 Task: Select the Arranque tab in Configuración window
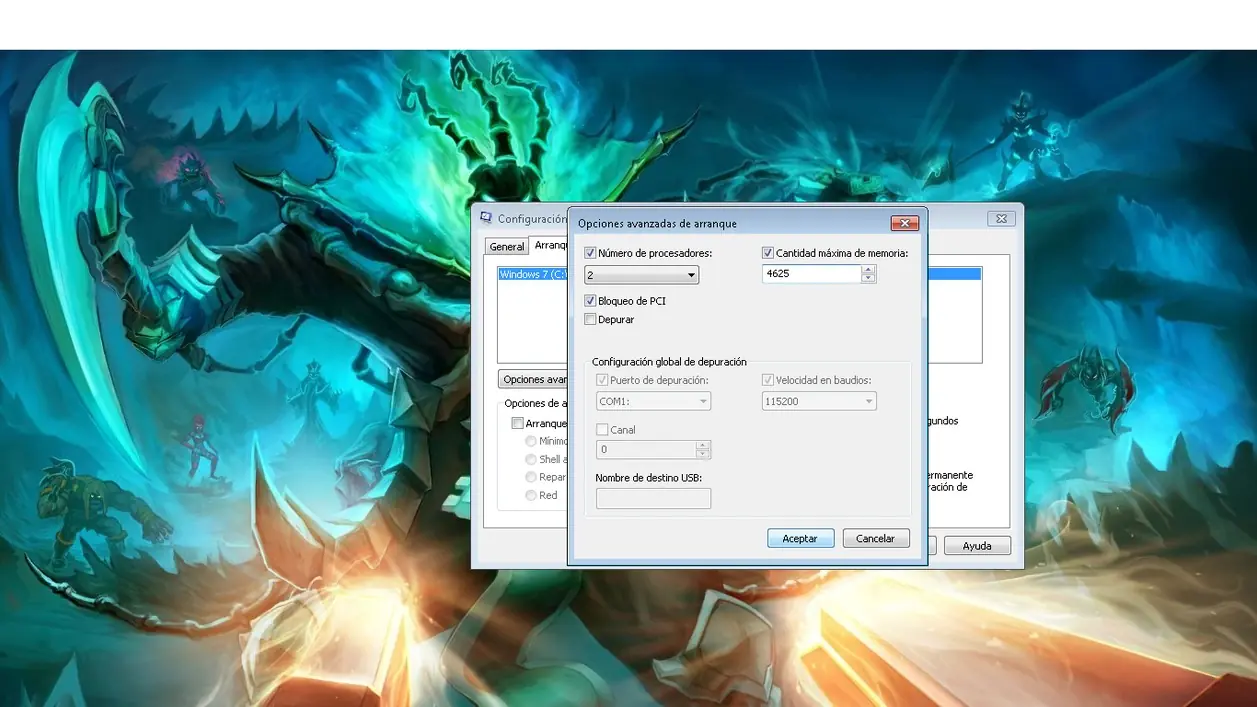pyautogui.click(x=550, y=245)
